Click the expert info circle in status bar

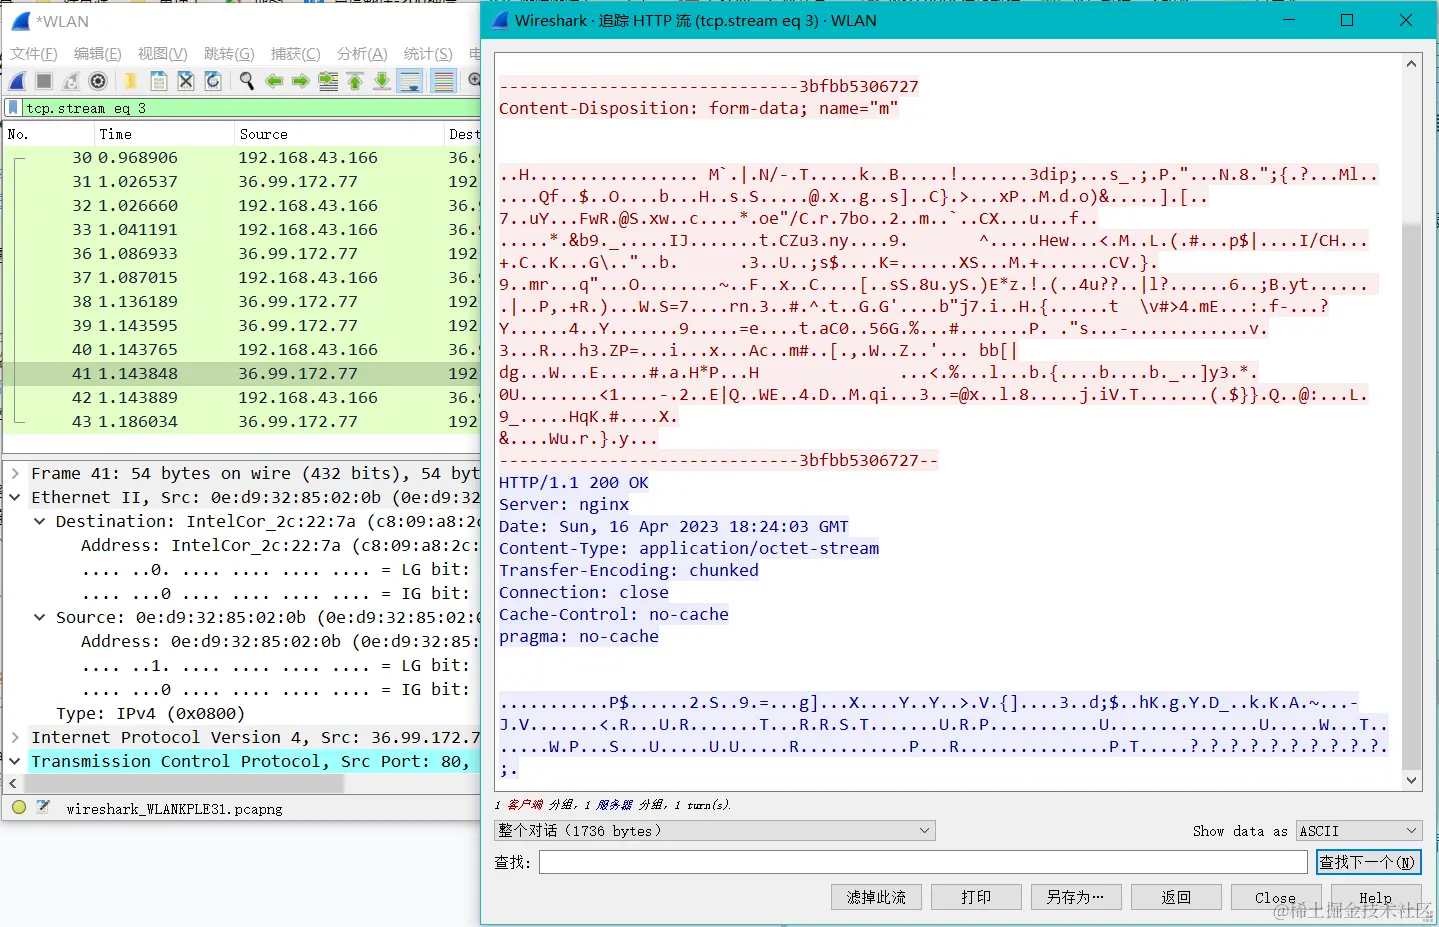click(19, 807)
